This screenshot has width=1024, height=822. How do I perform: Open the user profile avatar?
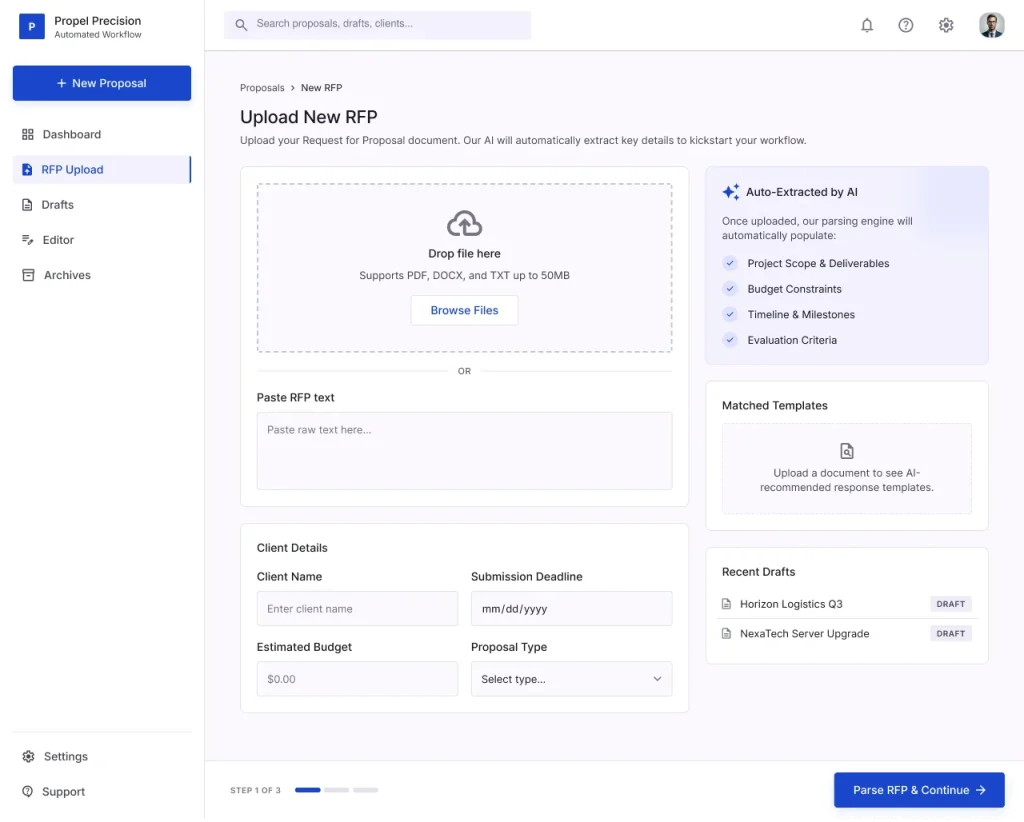click(991, 25)
